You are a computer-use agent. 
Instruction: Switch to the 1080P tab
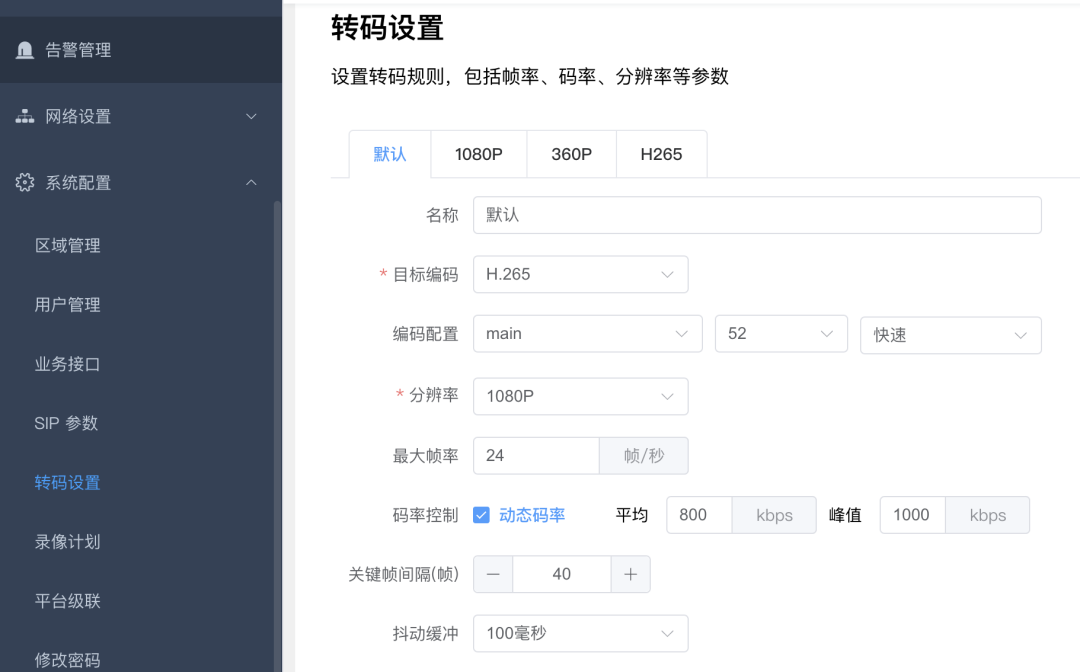(x=478, y=153)
